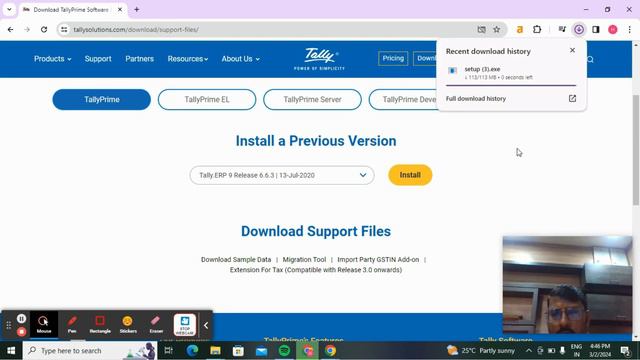
Task: Show hidden system tray icons
Action: coord(529,351)
